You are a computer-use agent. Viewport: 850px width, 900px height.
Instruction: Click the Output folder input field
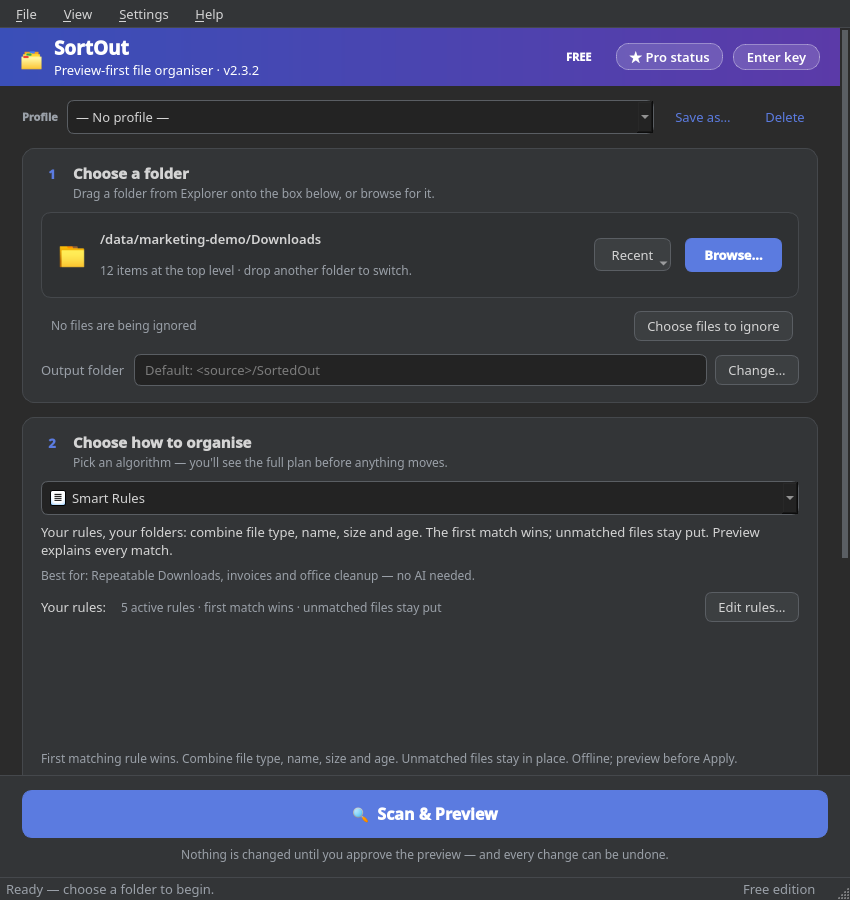coord(420,370)
